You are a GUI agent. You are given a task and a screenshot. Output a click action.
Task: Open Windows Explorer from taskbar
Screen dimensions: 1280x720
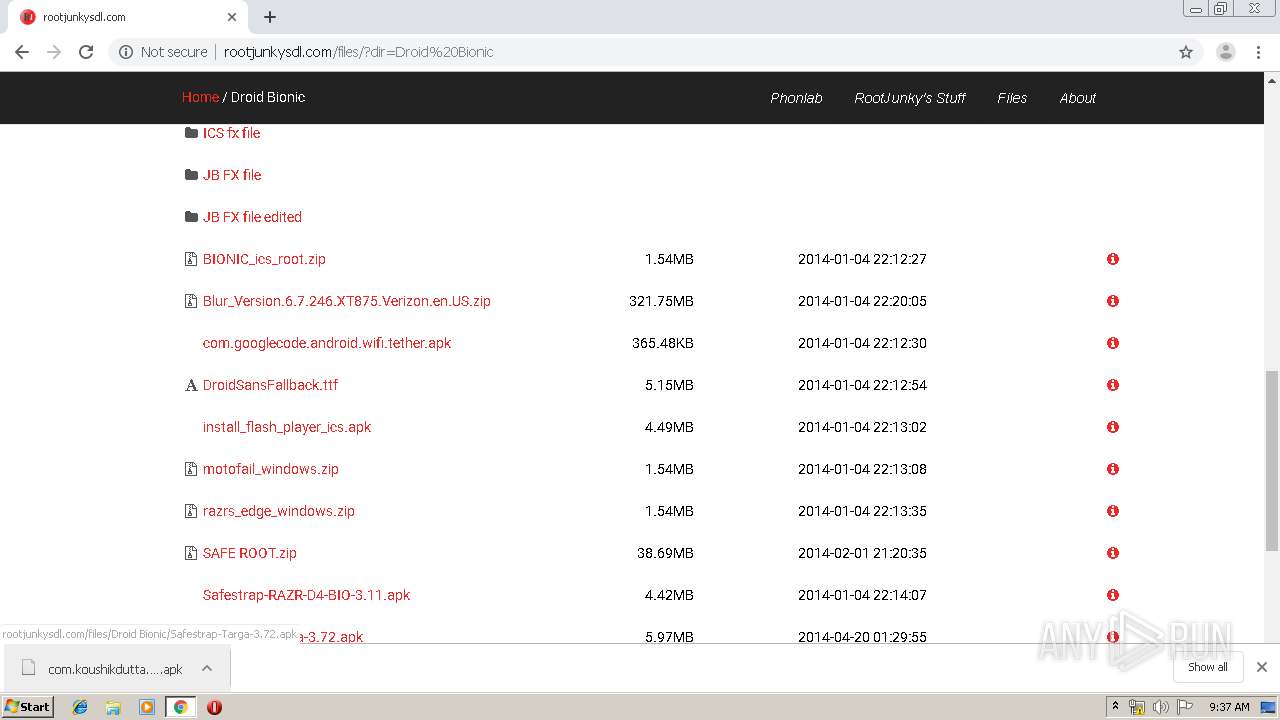[x=113, y=707]
